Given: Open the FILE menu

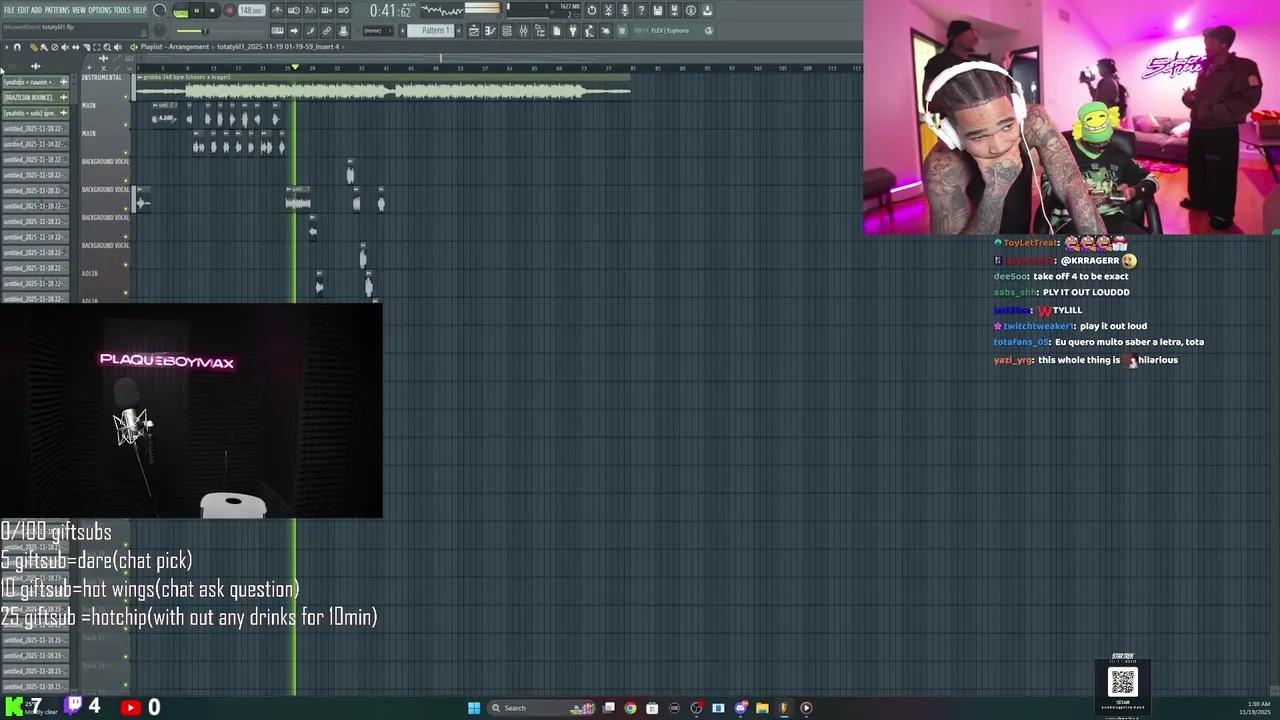Looking at the screenshot, I should (10, 10).
